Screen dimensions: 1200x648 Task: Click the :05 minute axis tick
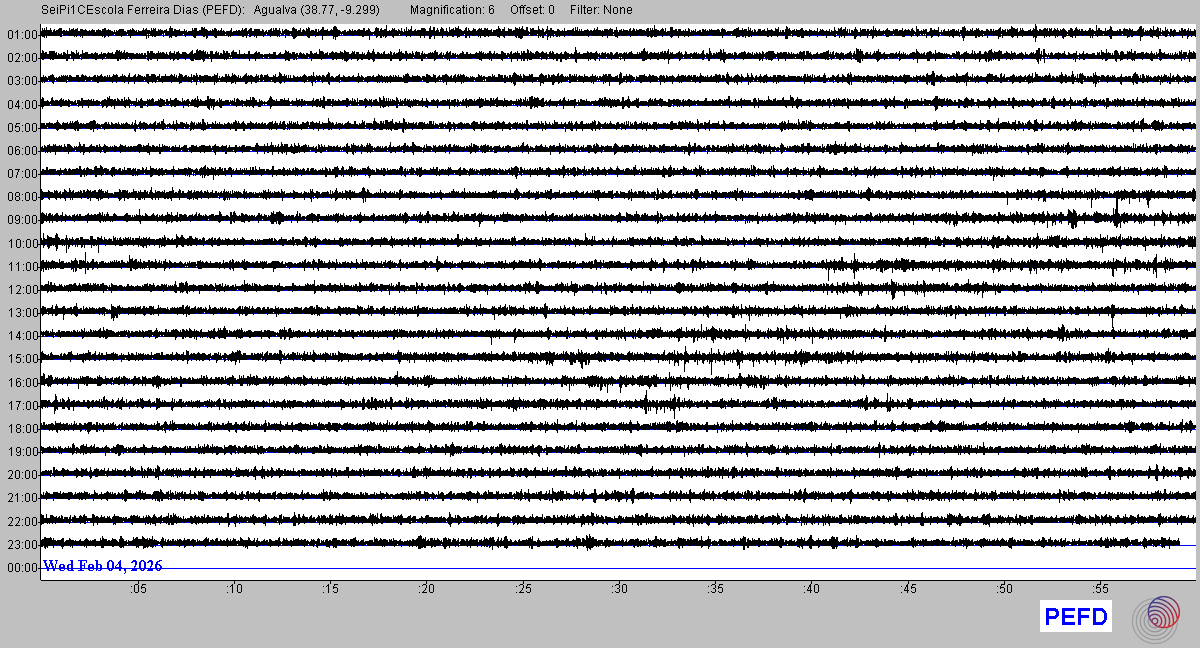(x=137, y=589)
